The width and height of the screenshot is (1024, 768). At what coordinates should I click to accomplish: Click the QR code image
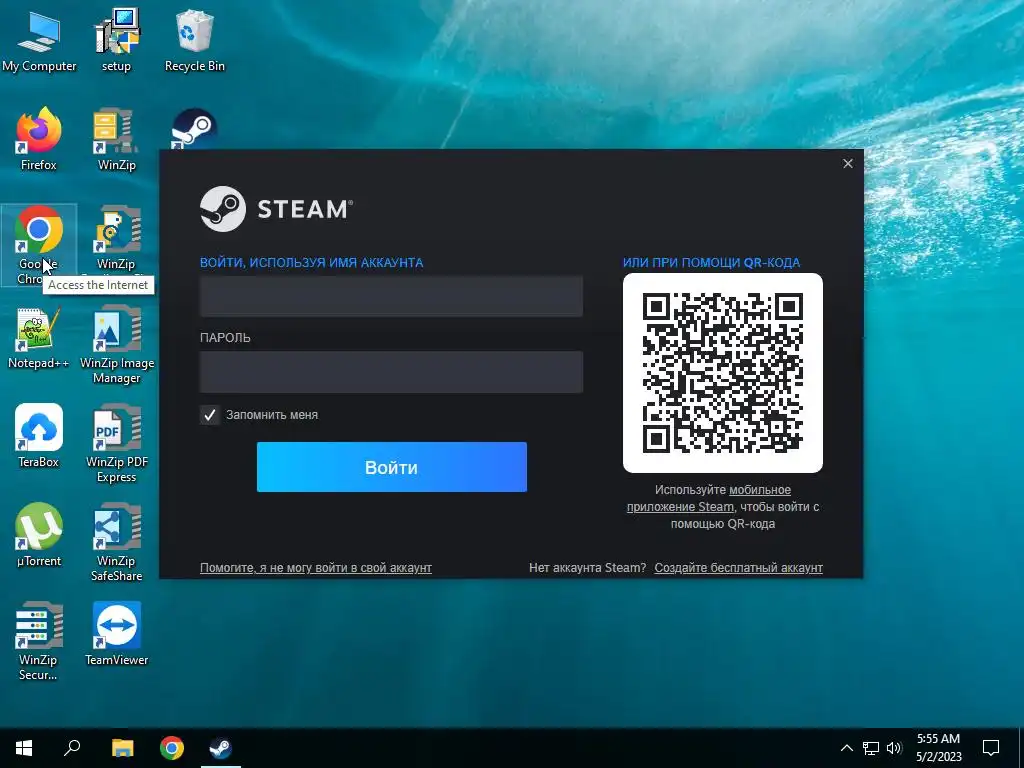click(x=723, y=373)
